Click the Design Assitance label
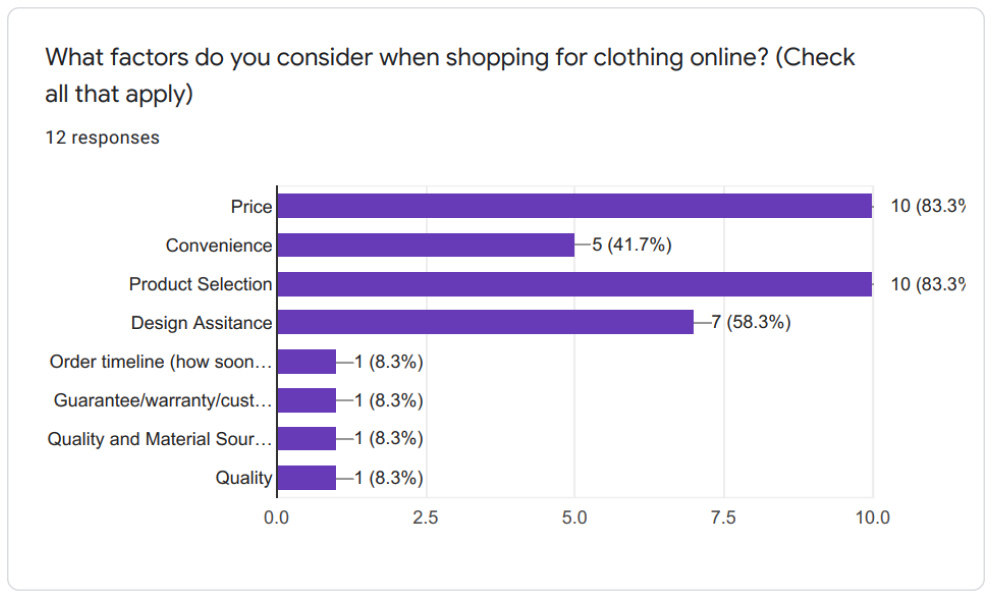The width and height of the screenshot is (992, 598). pyautogui.click(x=201, y=323)
